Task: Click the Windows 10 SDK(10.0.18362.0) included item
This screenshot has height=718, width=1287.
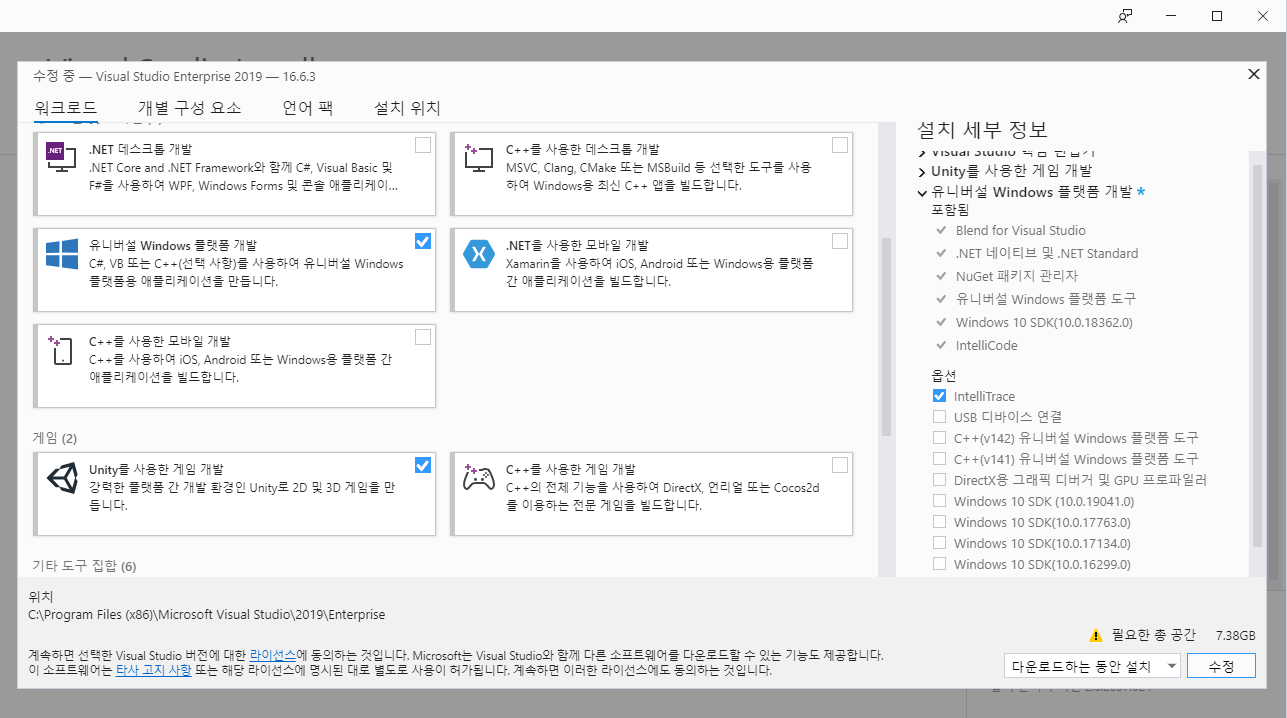Action: coord(1044,322)
